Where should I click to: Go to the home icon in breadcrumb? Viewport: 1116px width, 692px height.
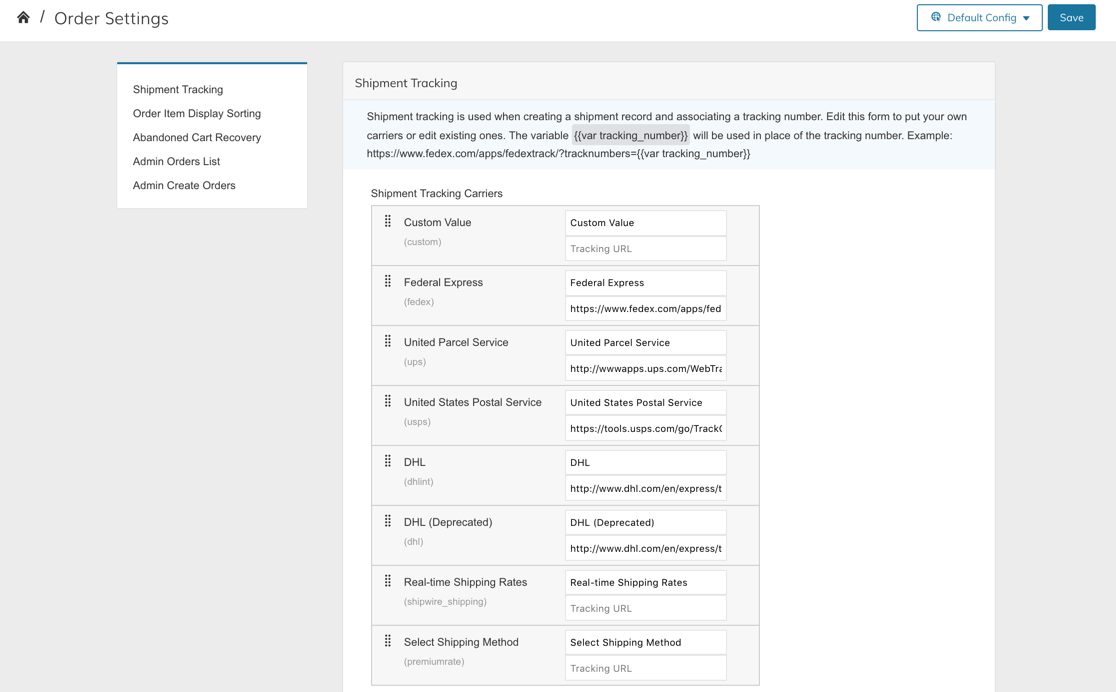(x=23, y=18)
